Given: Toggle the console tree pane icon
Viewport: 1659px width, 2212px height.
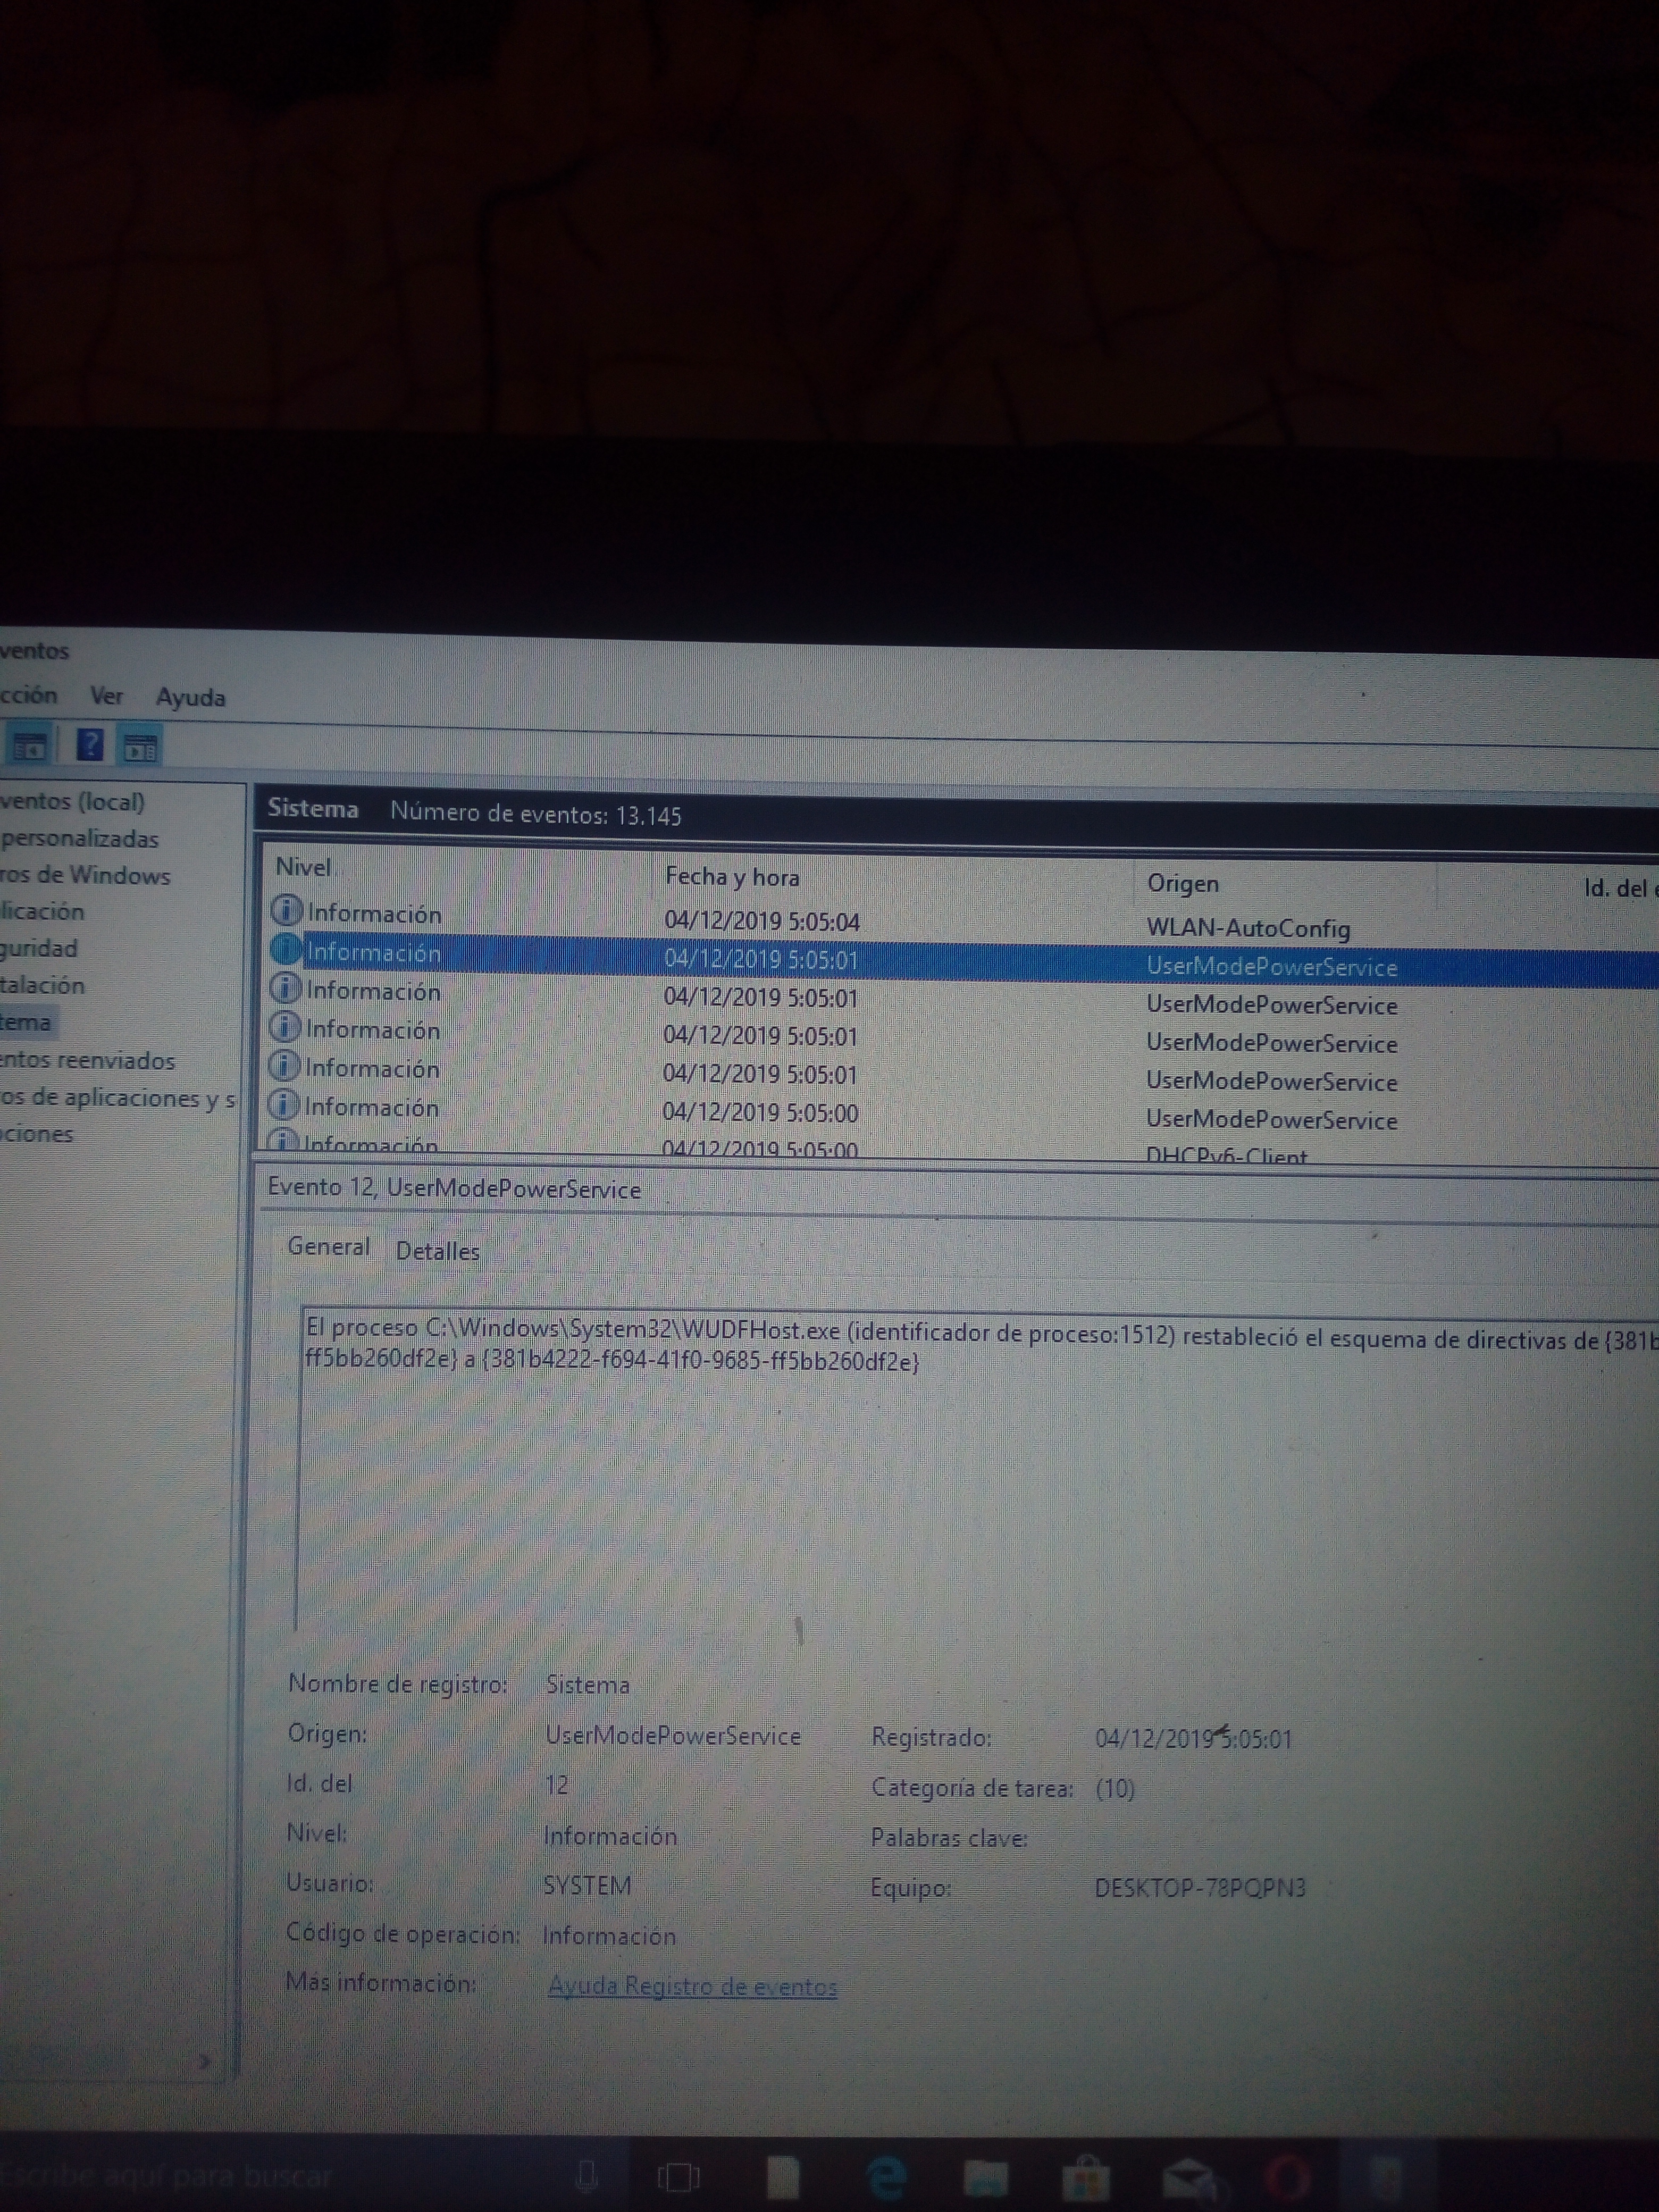Looking at the screenshot, I should click(x=29, y=746).
